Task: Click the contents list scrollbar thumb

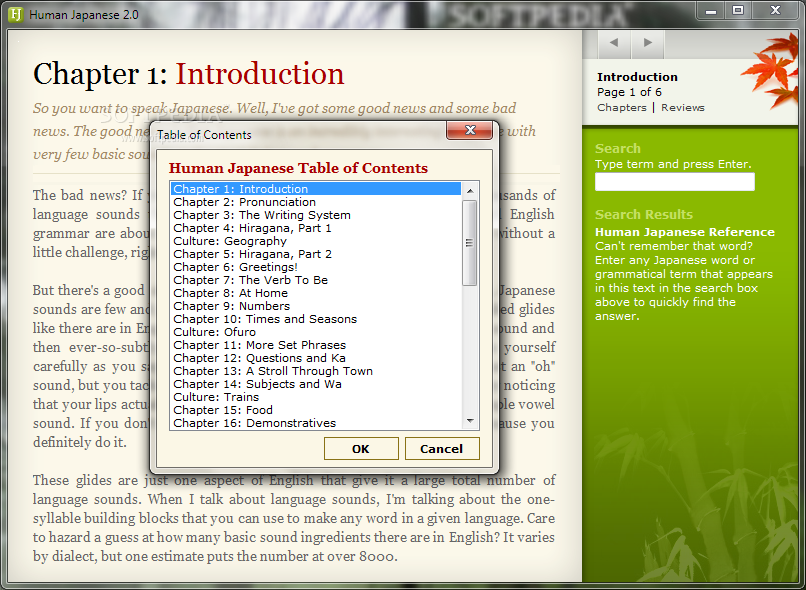Action: [470, 243]
